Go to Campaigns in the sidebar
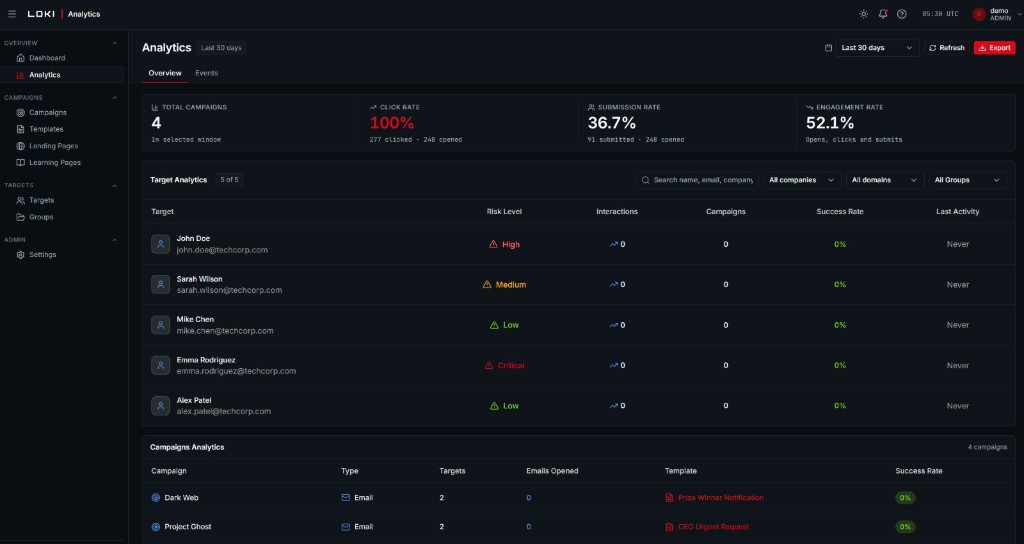The width and height of the screenshot is (1024, 544). [62, 112]
